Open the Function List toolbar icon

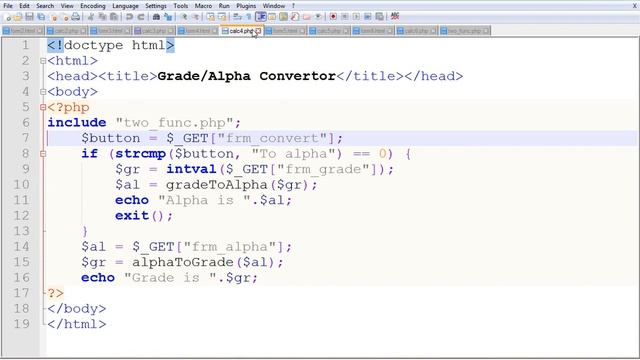tap(295, 17)
